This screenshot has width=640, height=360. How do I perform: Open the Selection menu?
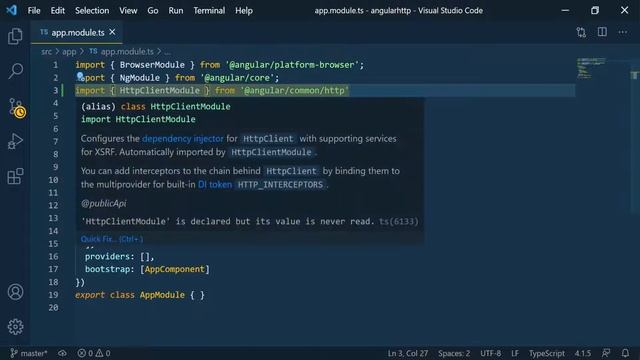[92, 11]
